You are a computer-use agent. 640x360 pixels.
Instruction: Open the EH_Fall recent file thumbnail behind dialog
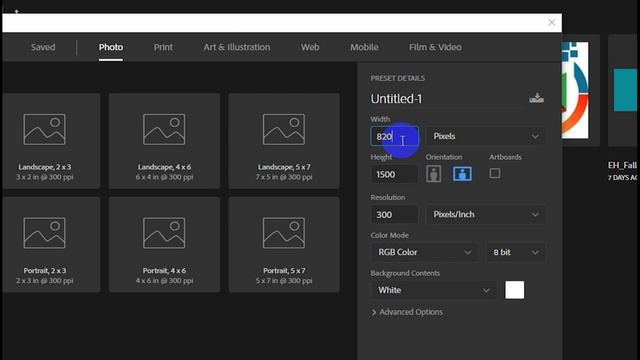point(623,91)
